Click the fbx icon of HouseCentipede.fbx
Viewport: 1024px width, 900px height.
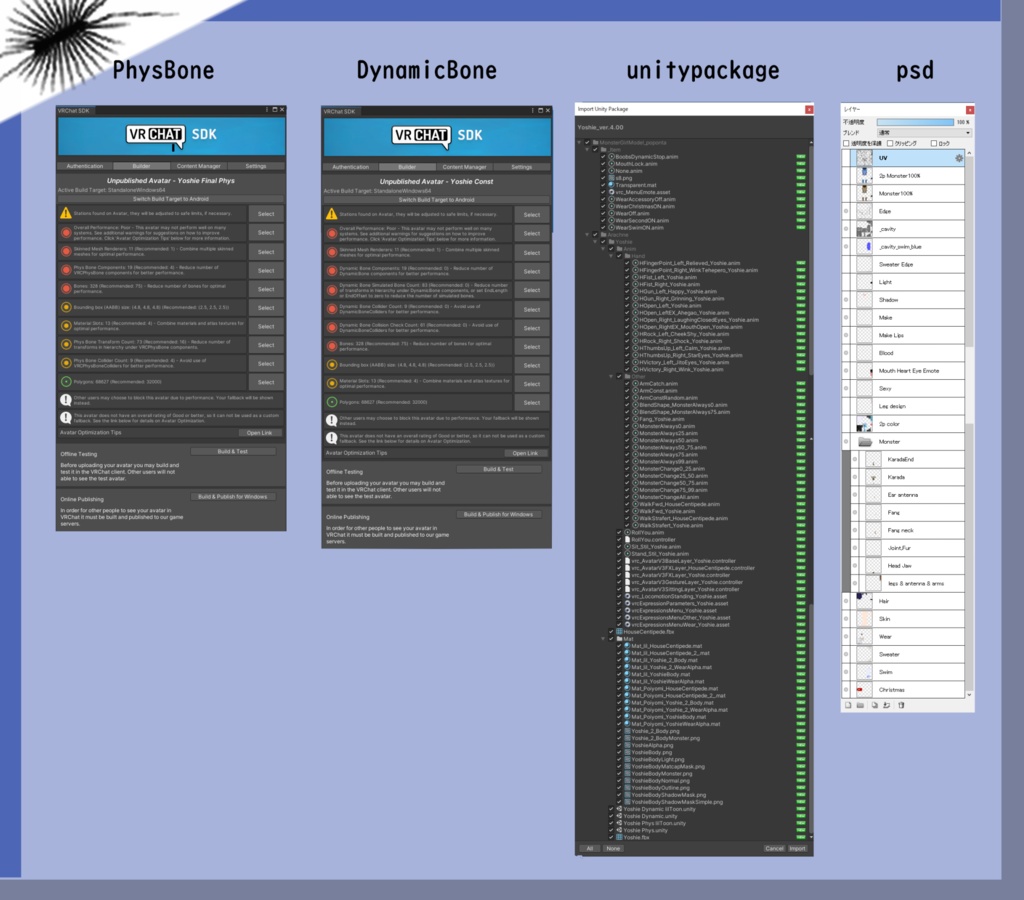[619, 632]
